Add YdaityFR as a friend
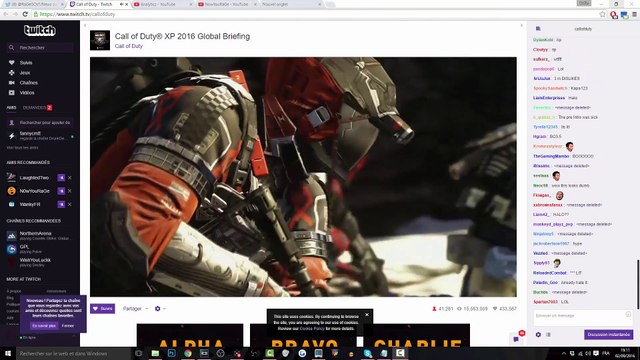Viewport: 640px width, 360px height. [x=61, y=204]
